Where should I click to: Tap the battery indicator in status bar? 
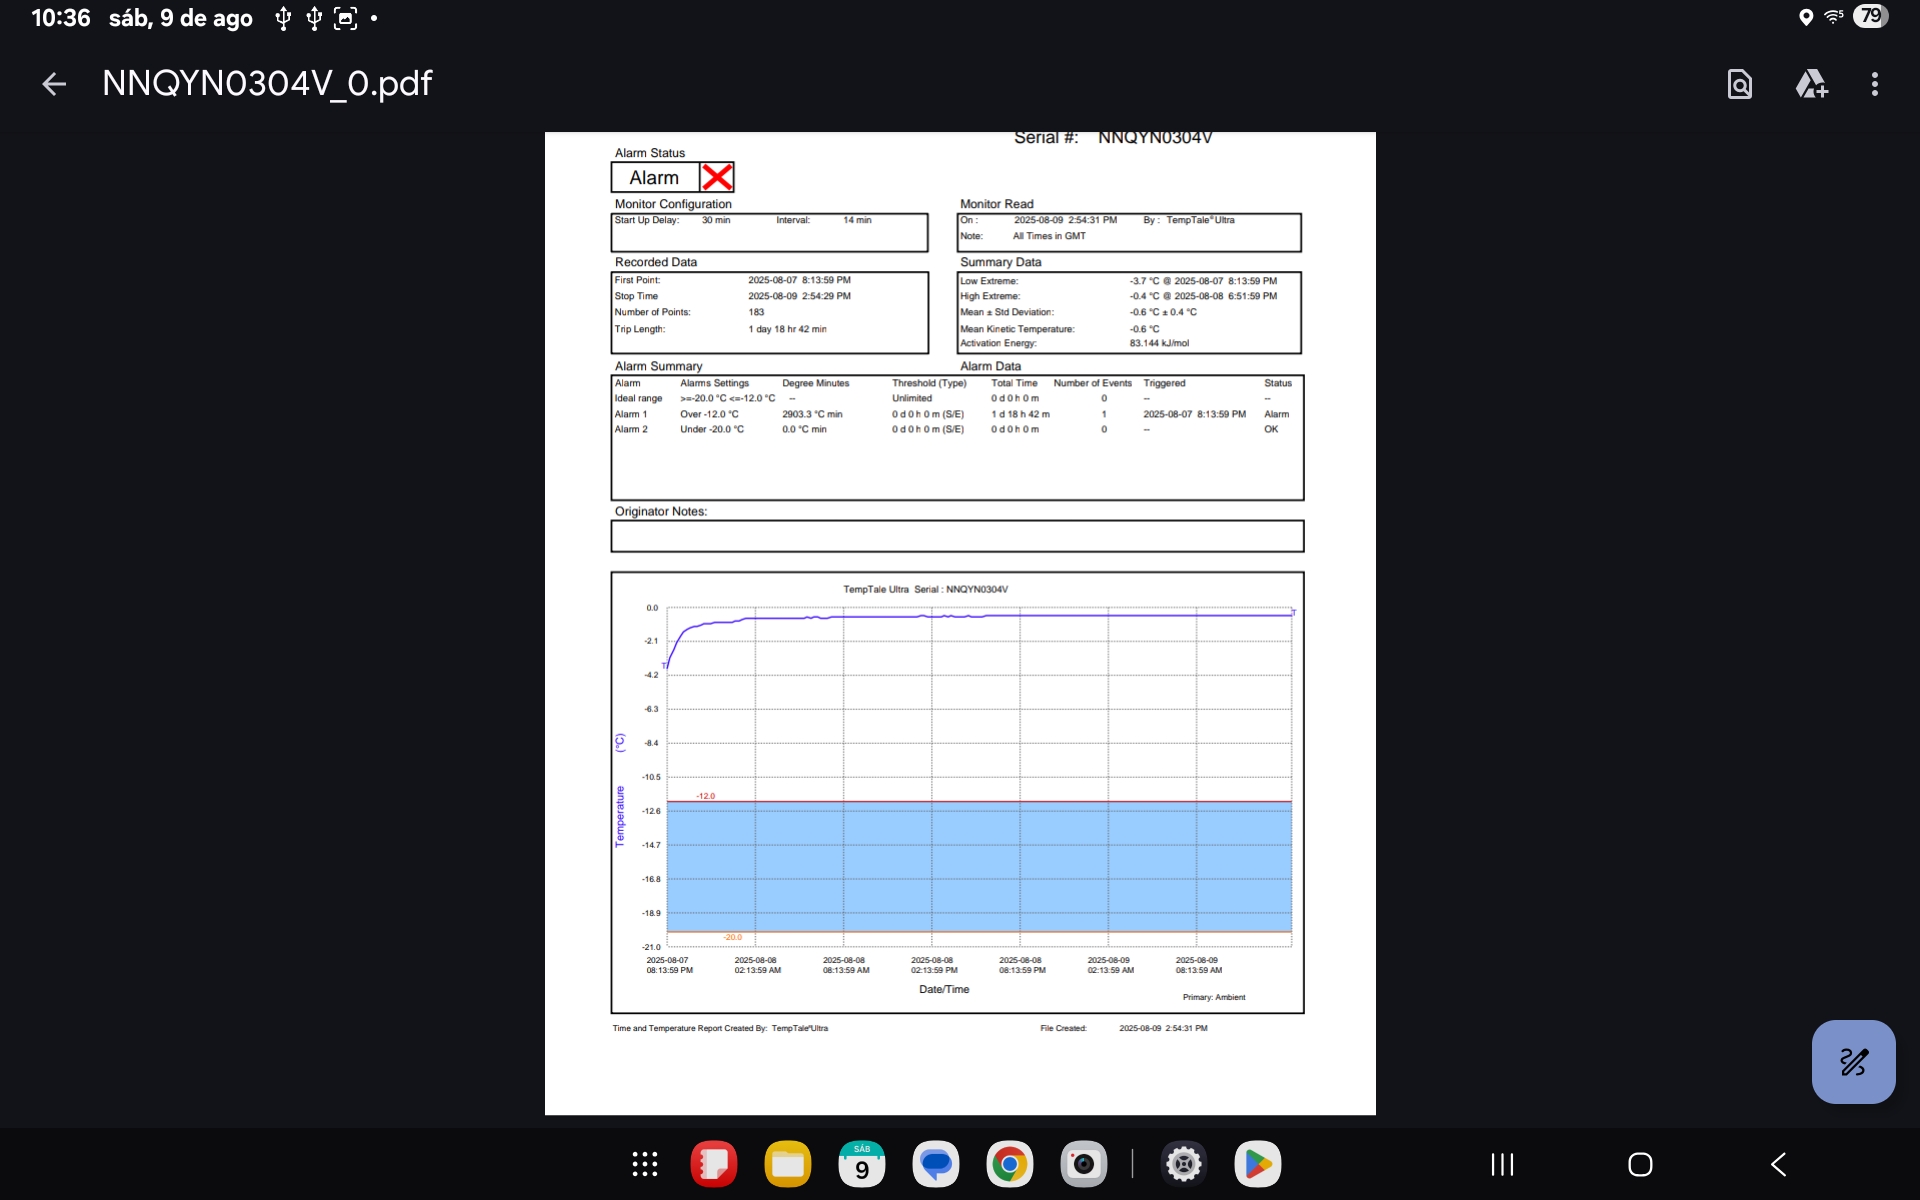tap(1870, 17)
